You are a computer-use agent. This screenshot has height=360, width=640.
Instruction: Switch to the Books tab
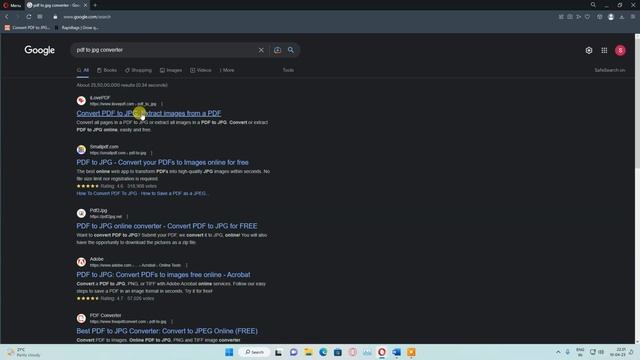tap(107, 70)
